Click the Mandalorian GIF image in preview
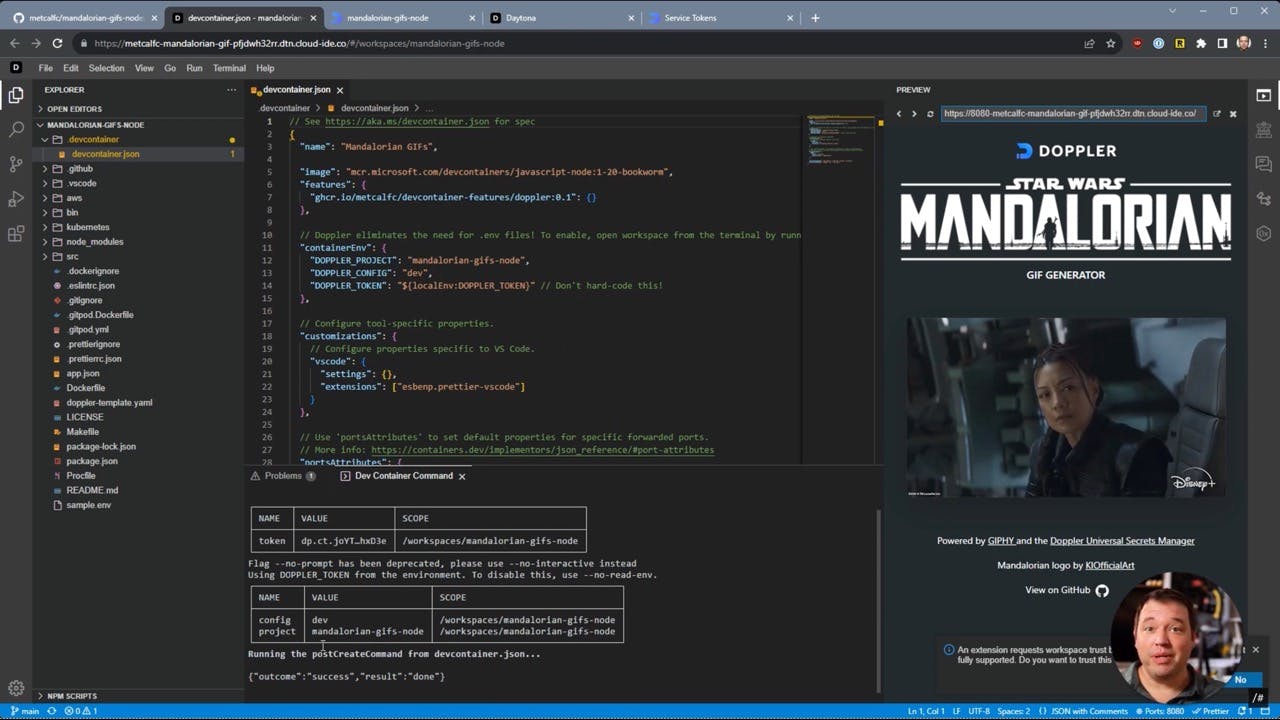 point(1066,407)
